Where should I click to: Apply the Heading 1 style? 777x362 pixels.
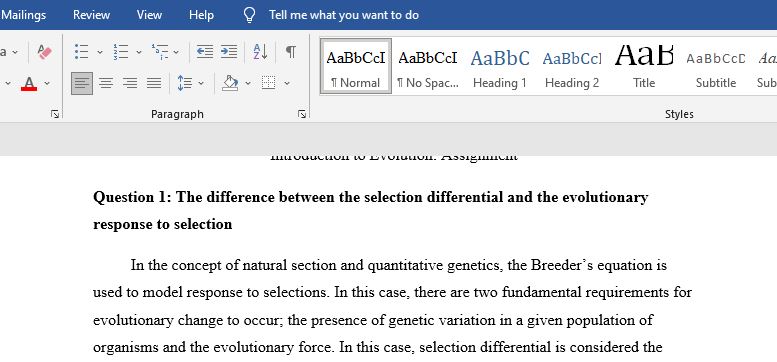coord(500,66)
